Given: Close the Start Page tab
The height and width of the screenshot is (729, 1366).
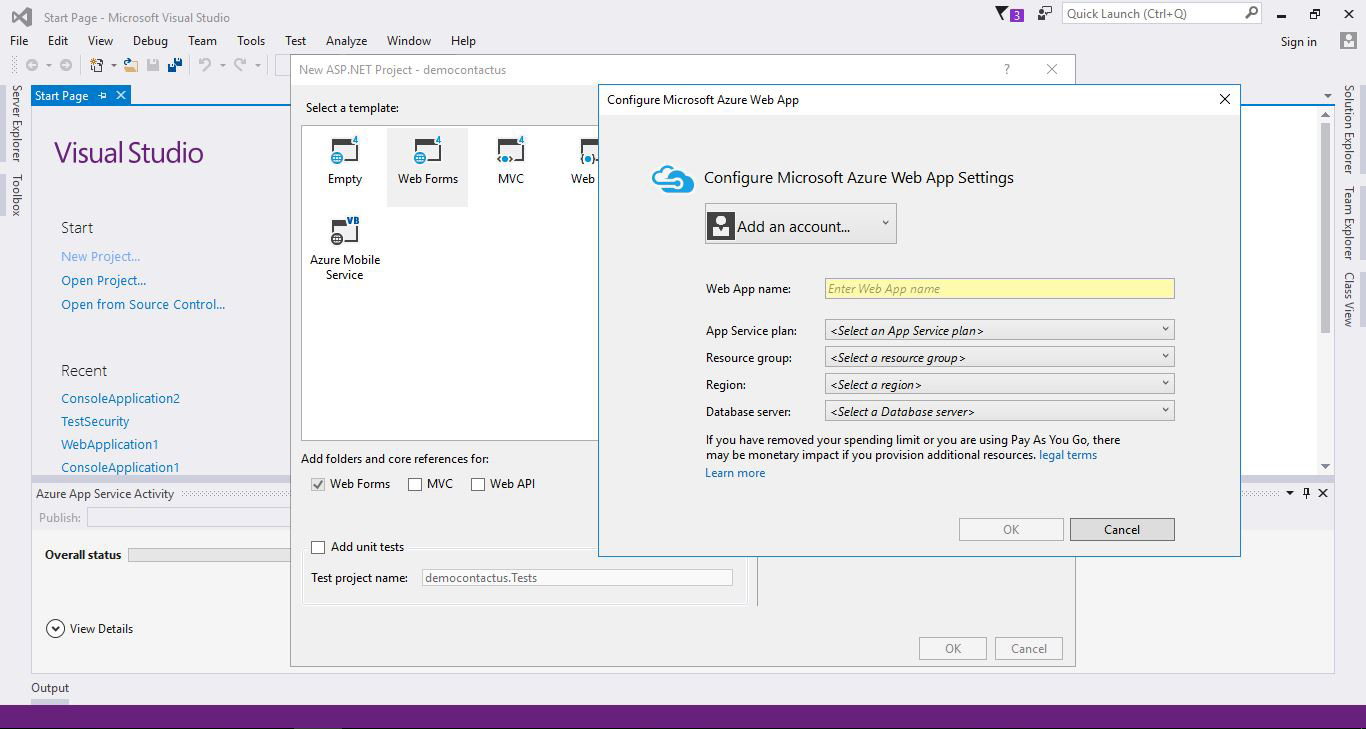Looking at the screenshot, I should point(121,96).
